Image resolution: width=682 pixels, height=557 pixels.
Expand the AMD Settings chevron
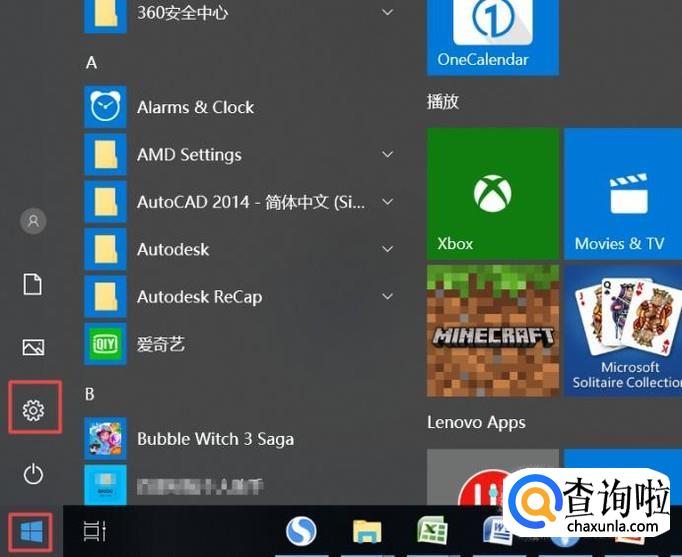(x=387, y=154)
